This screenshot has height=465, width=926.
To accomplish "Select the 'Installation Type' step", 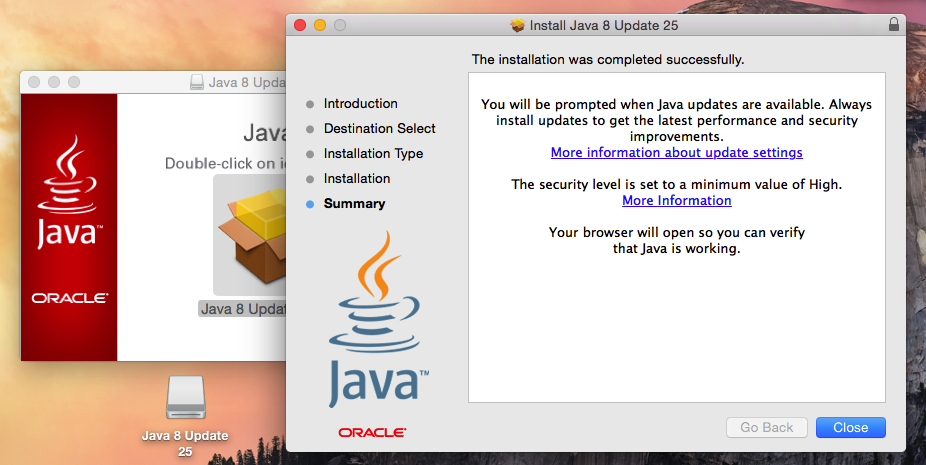I will point(373,154).
